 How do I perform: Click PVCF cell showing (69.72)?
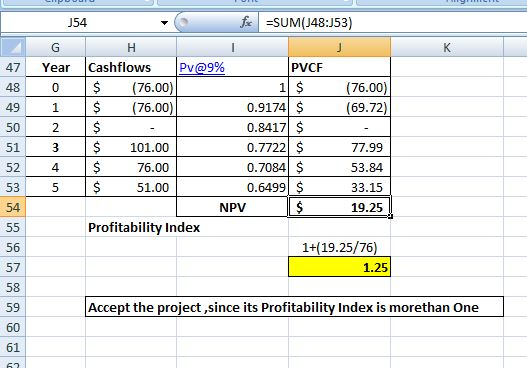tap(339, 107)
